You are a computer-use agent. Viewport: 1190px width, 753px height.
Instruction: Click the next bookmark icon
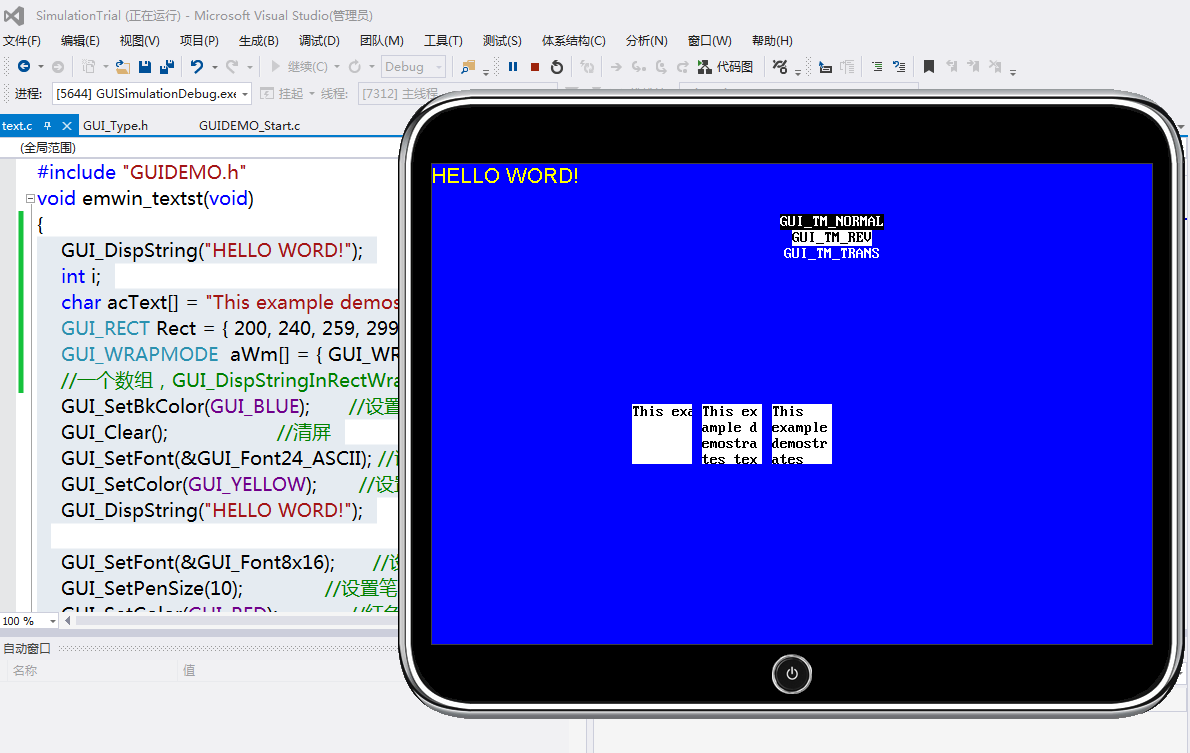click(x=973, y=67)
